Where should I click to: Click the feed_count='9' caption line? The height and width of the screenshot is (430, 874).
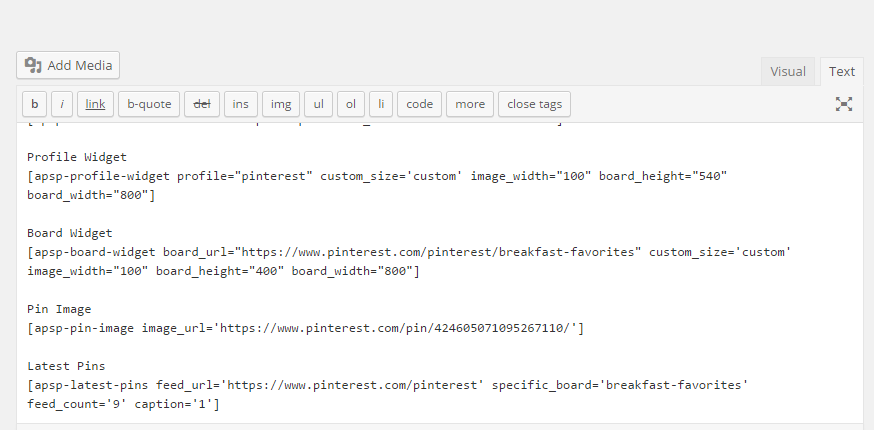click(123, 404)
